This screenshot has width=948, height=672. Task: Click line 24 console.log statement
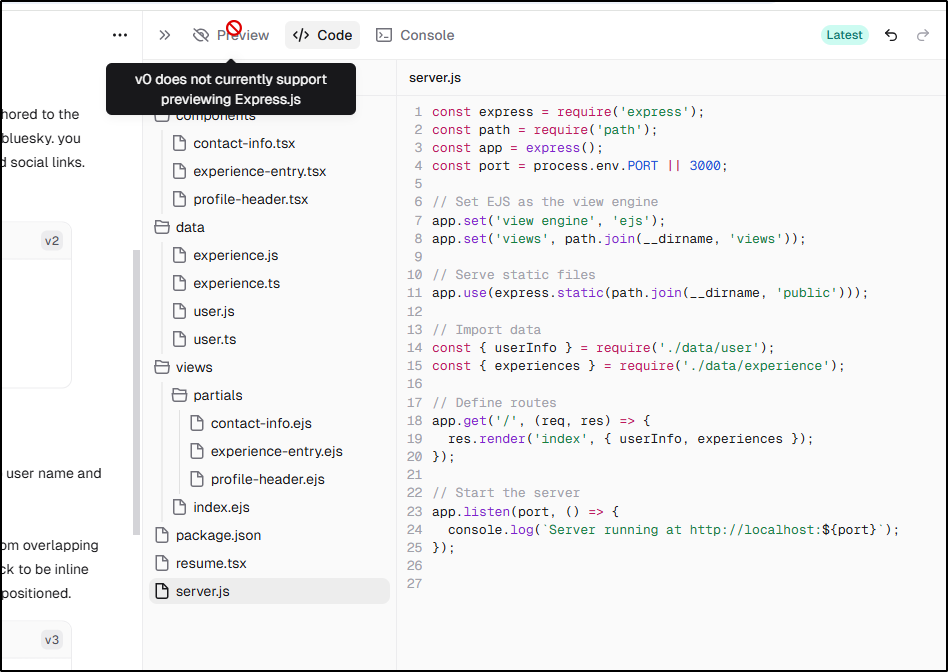coord(674,530)
